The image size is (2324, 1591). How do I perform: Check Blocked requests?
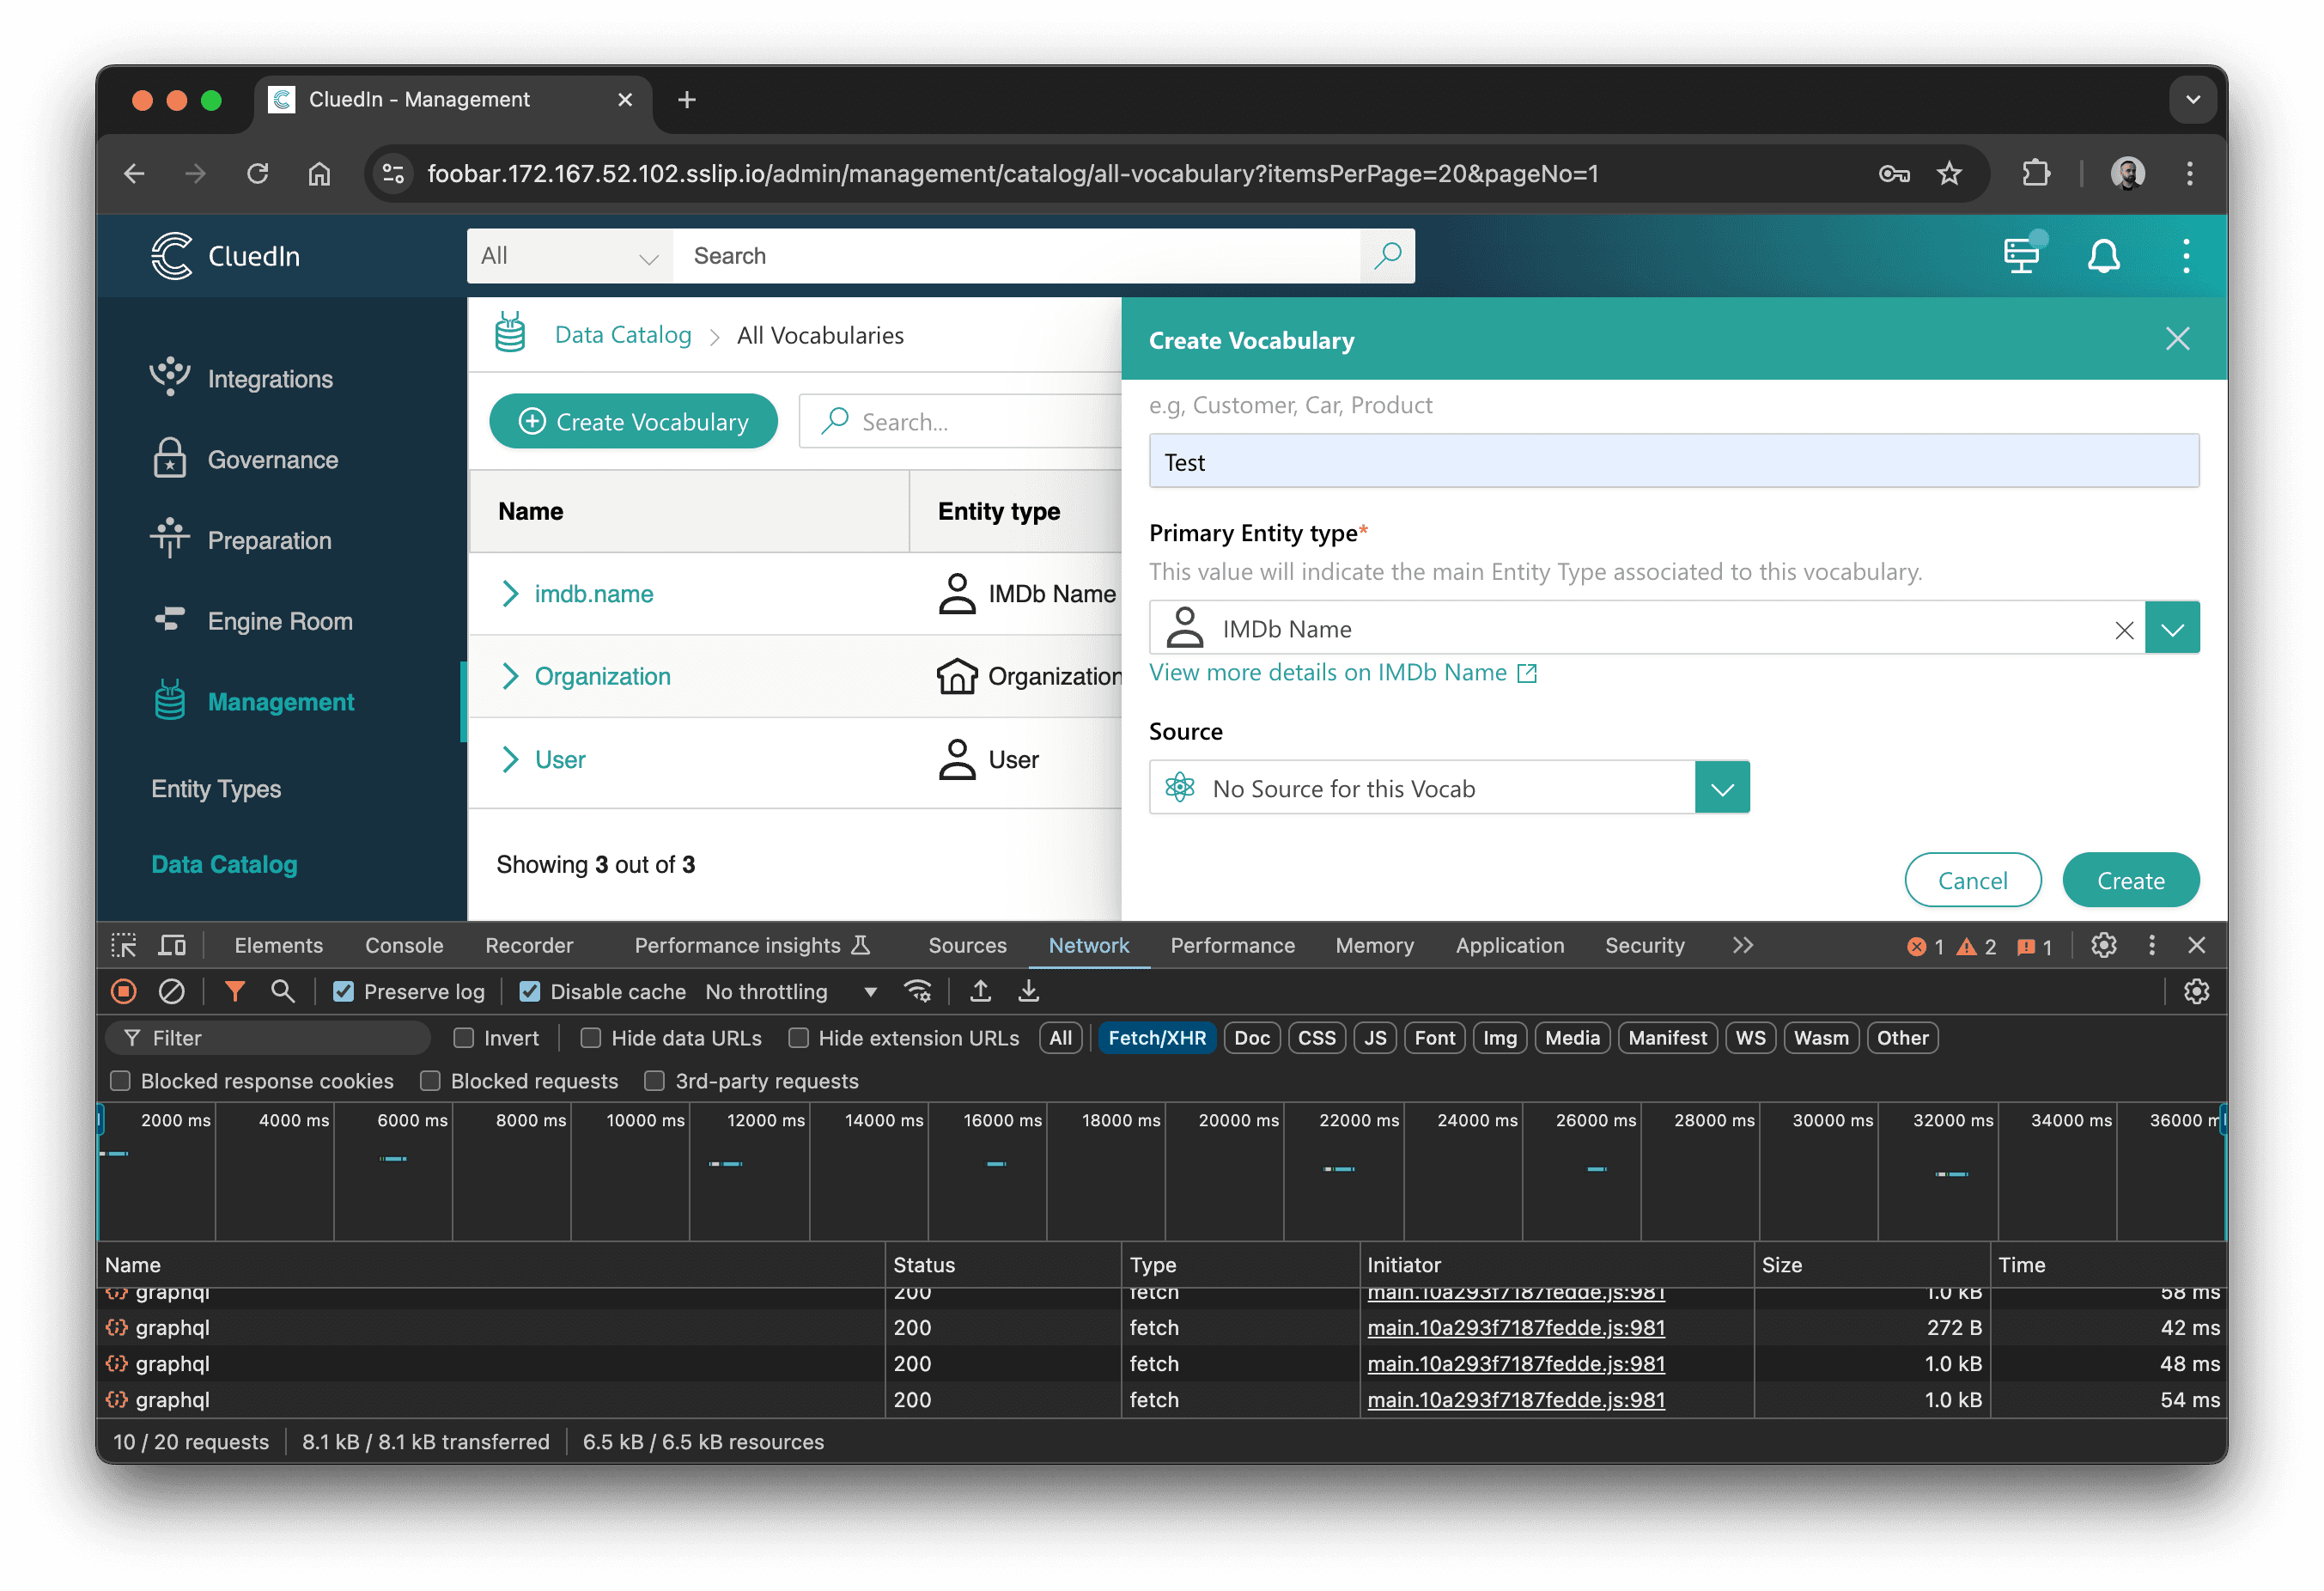tap(430, 1081)
